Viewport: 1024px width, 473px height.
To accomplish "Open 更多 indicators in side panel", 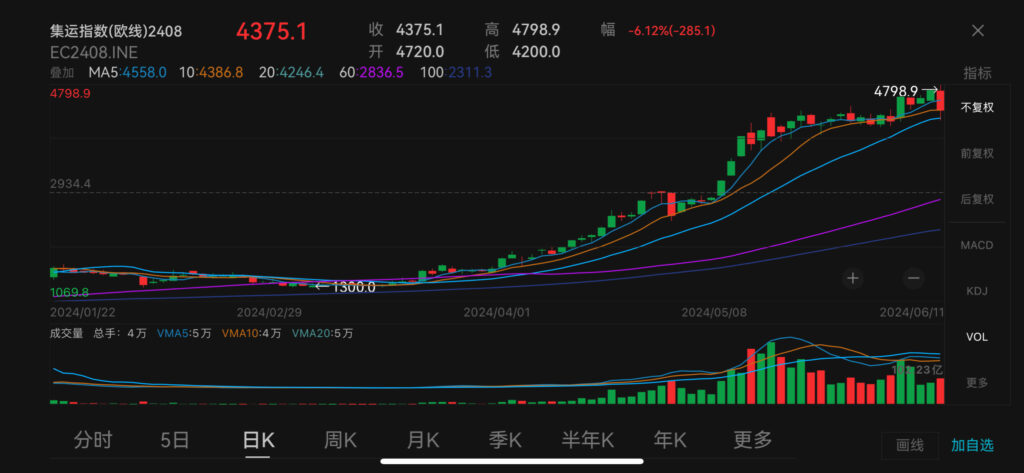I will tap(977, 383).
